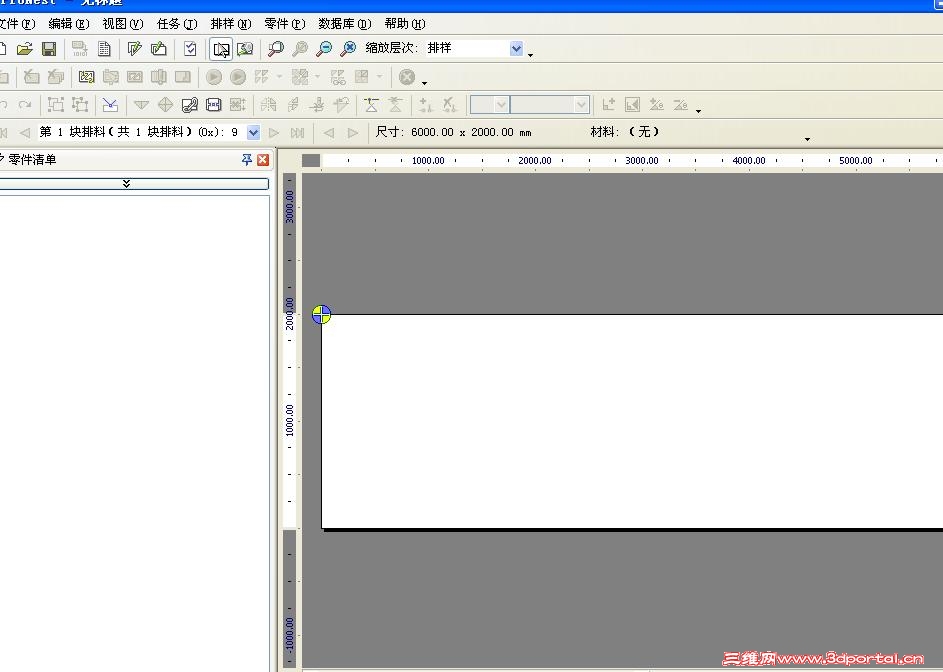Click the gray square at ruler corner
The height and width of the screenshot is (672, 943).
coord(310,161)
